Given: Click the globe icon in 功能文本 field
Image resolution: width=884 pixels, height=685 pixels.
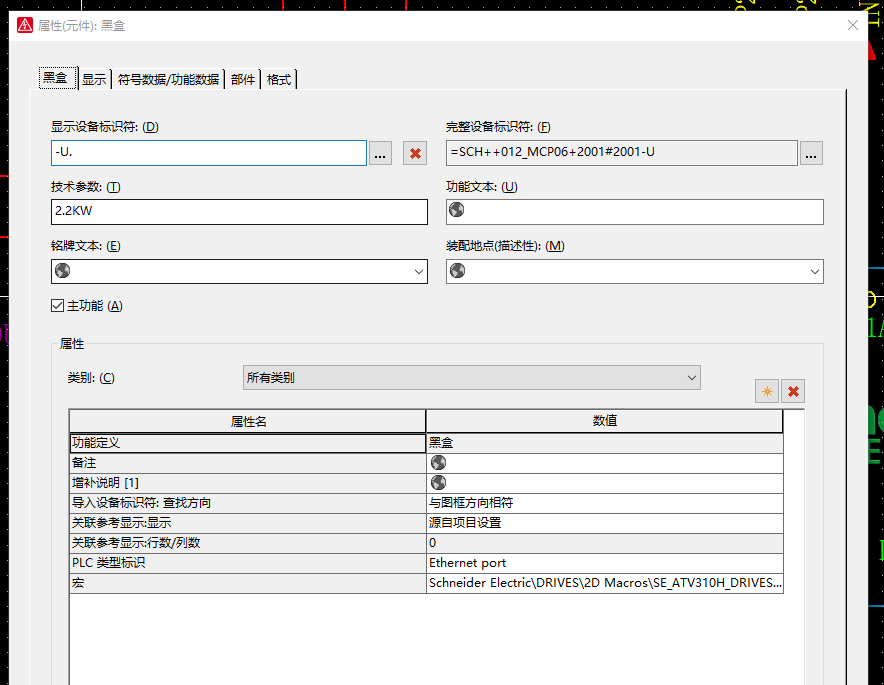Looking at the screenshot, I should (457, 211).
